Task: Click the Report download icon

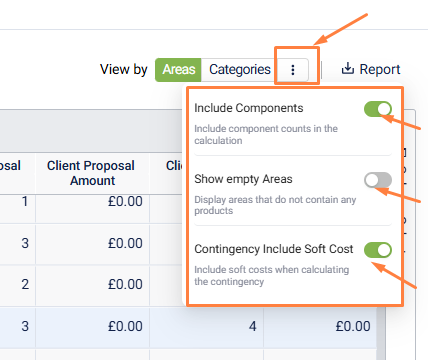Action: [x=348, y=68]
